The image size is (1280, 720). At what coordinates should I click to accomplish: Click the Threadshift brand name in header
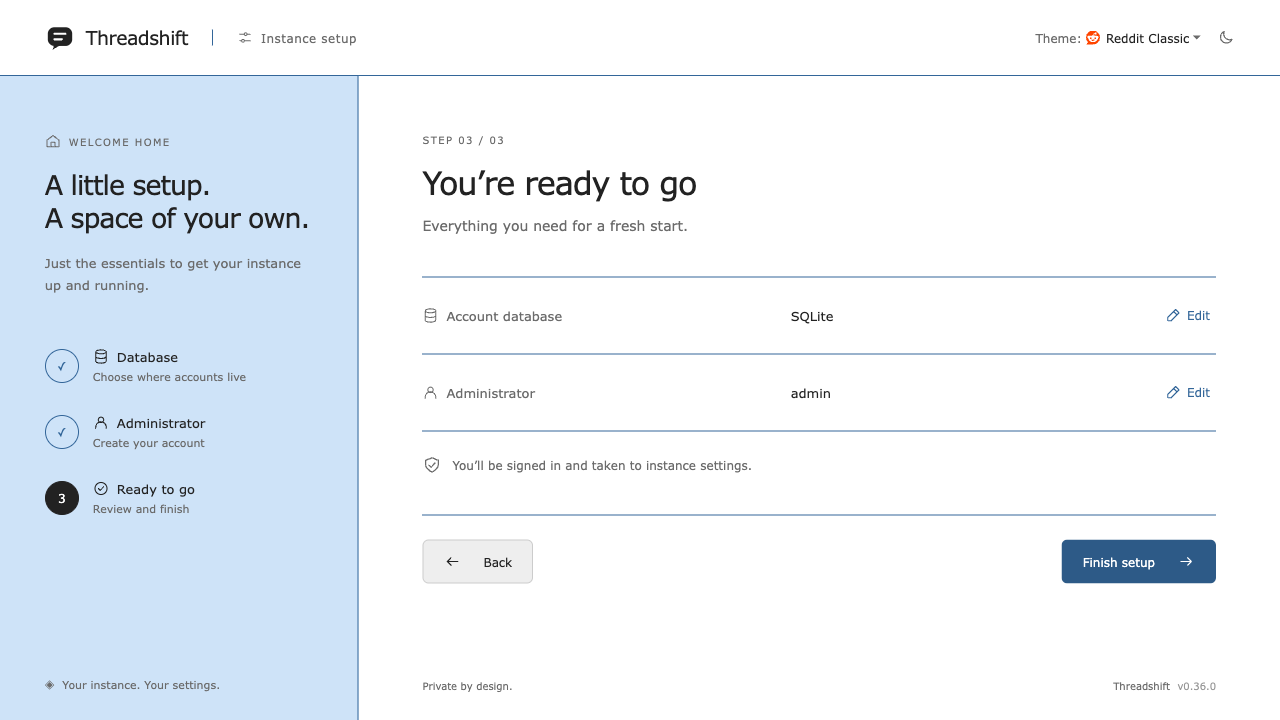pyautogui.click(x=137, y=38)
